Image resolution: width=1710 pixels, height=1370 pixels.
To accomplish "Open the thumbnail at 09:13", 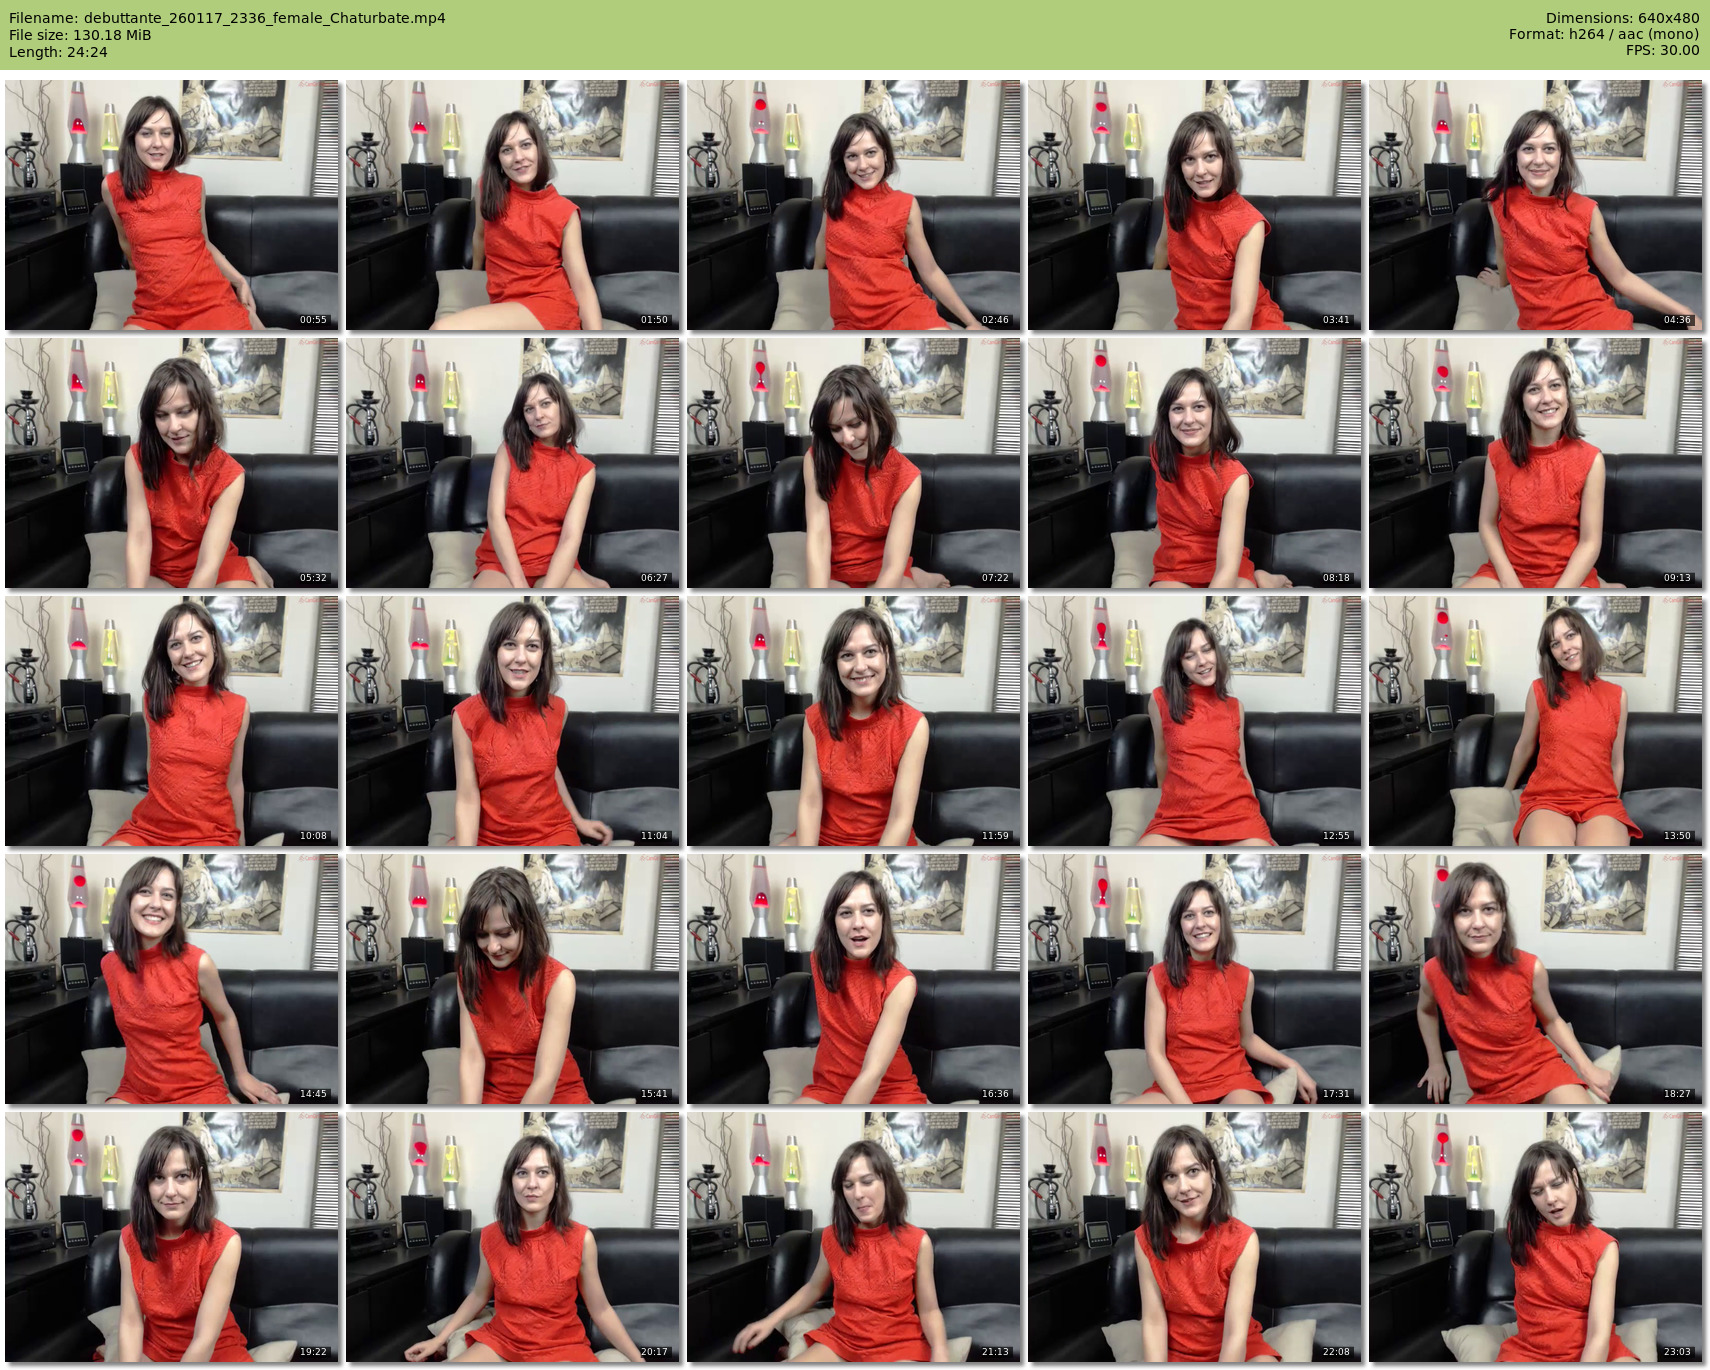I will click(x=1536, y=463).
